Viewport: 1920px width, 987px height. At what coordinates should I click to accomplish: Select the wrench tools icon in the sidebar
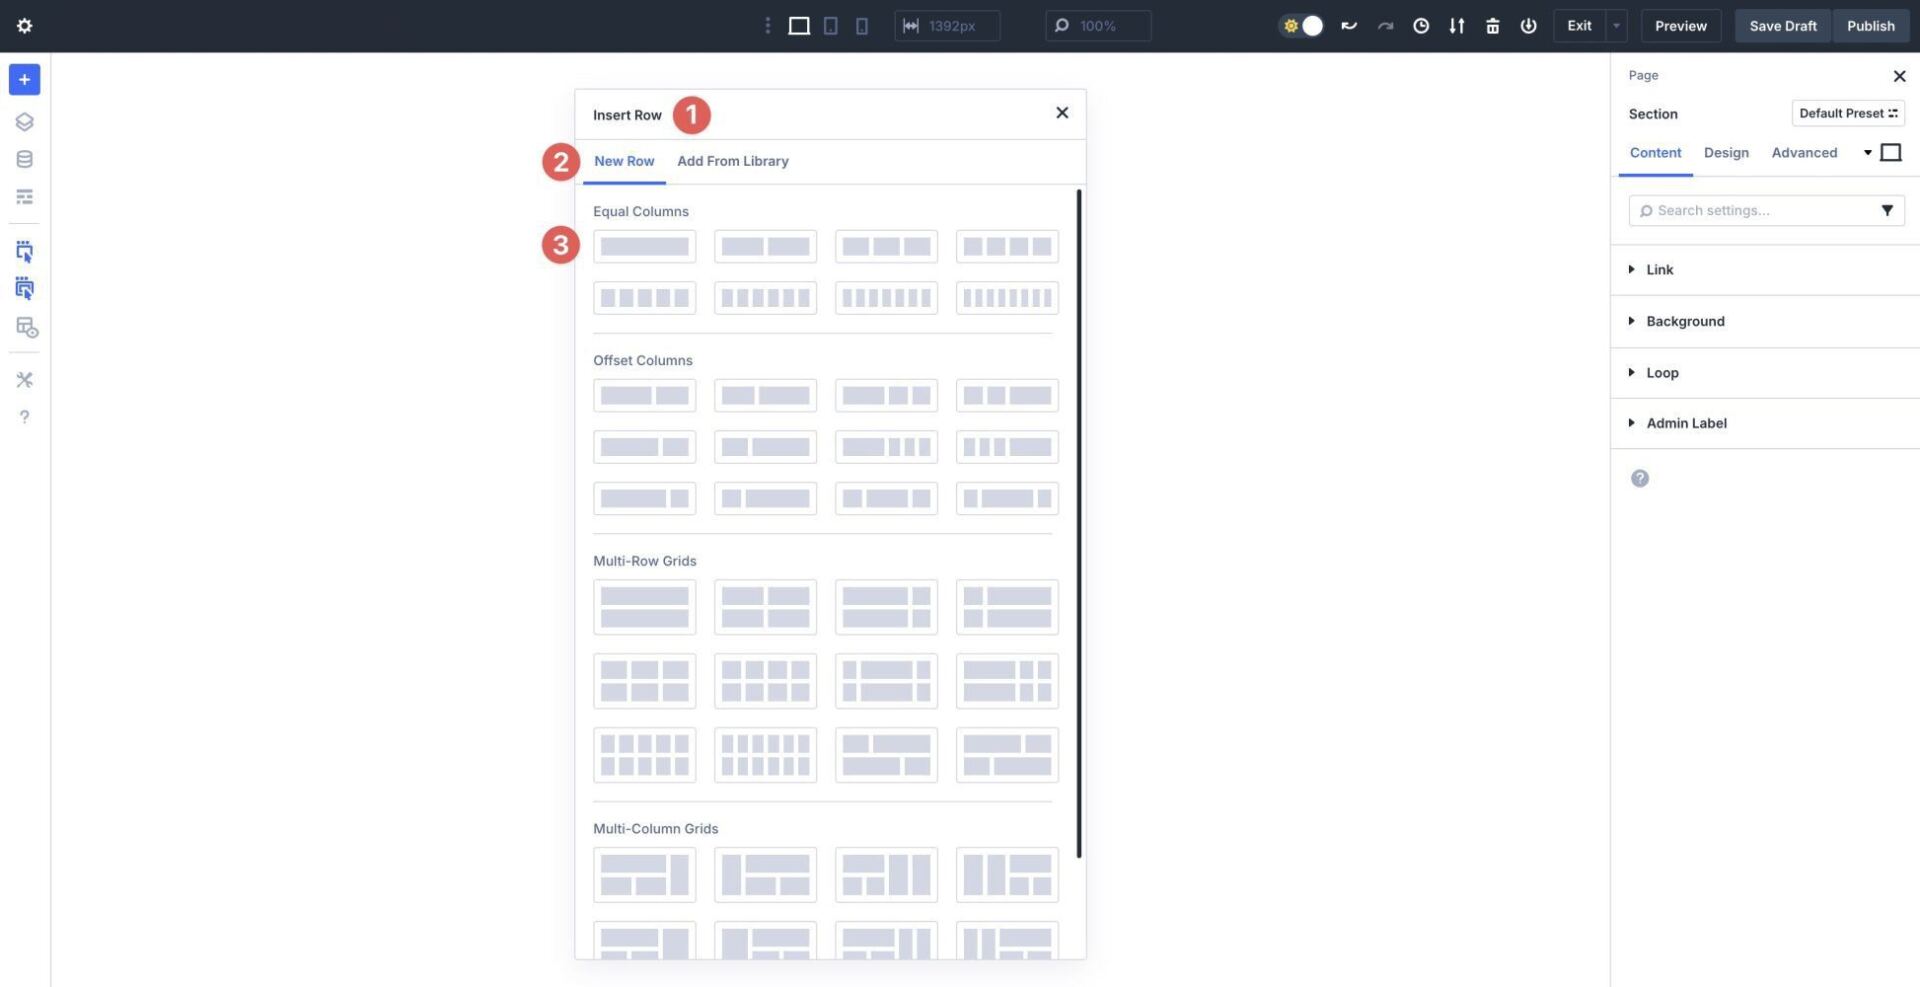tap(24, 379)
